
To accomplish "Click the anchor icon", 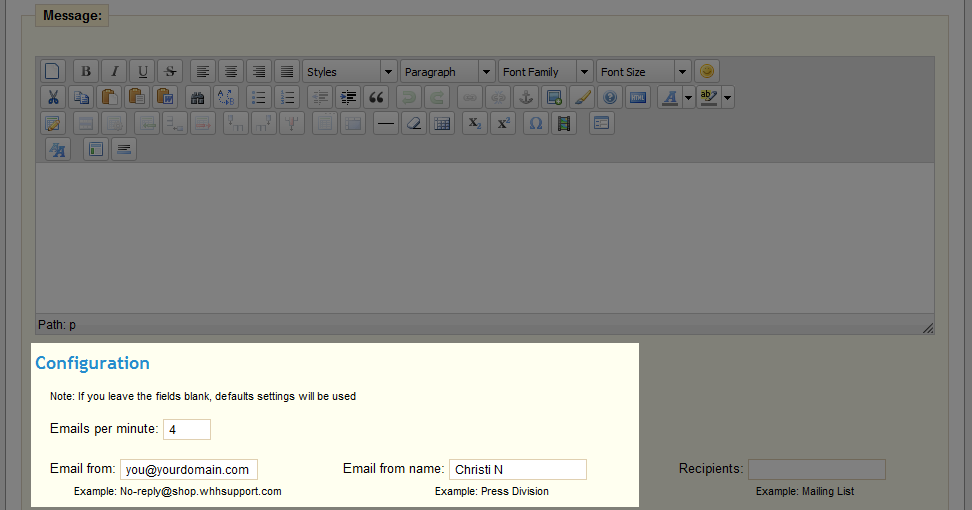I will 525,97.
